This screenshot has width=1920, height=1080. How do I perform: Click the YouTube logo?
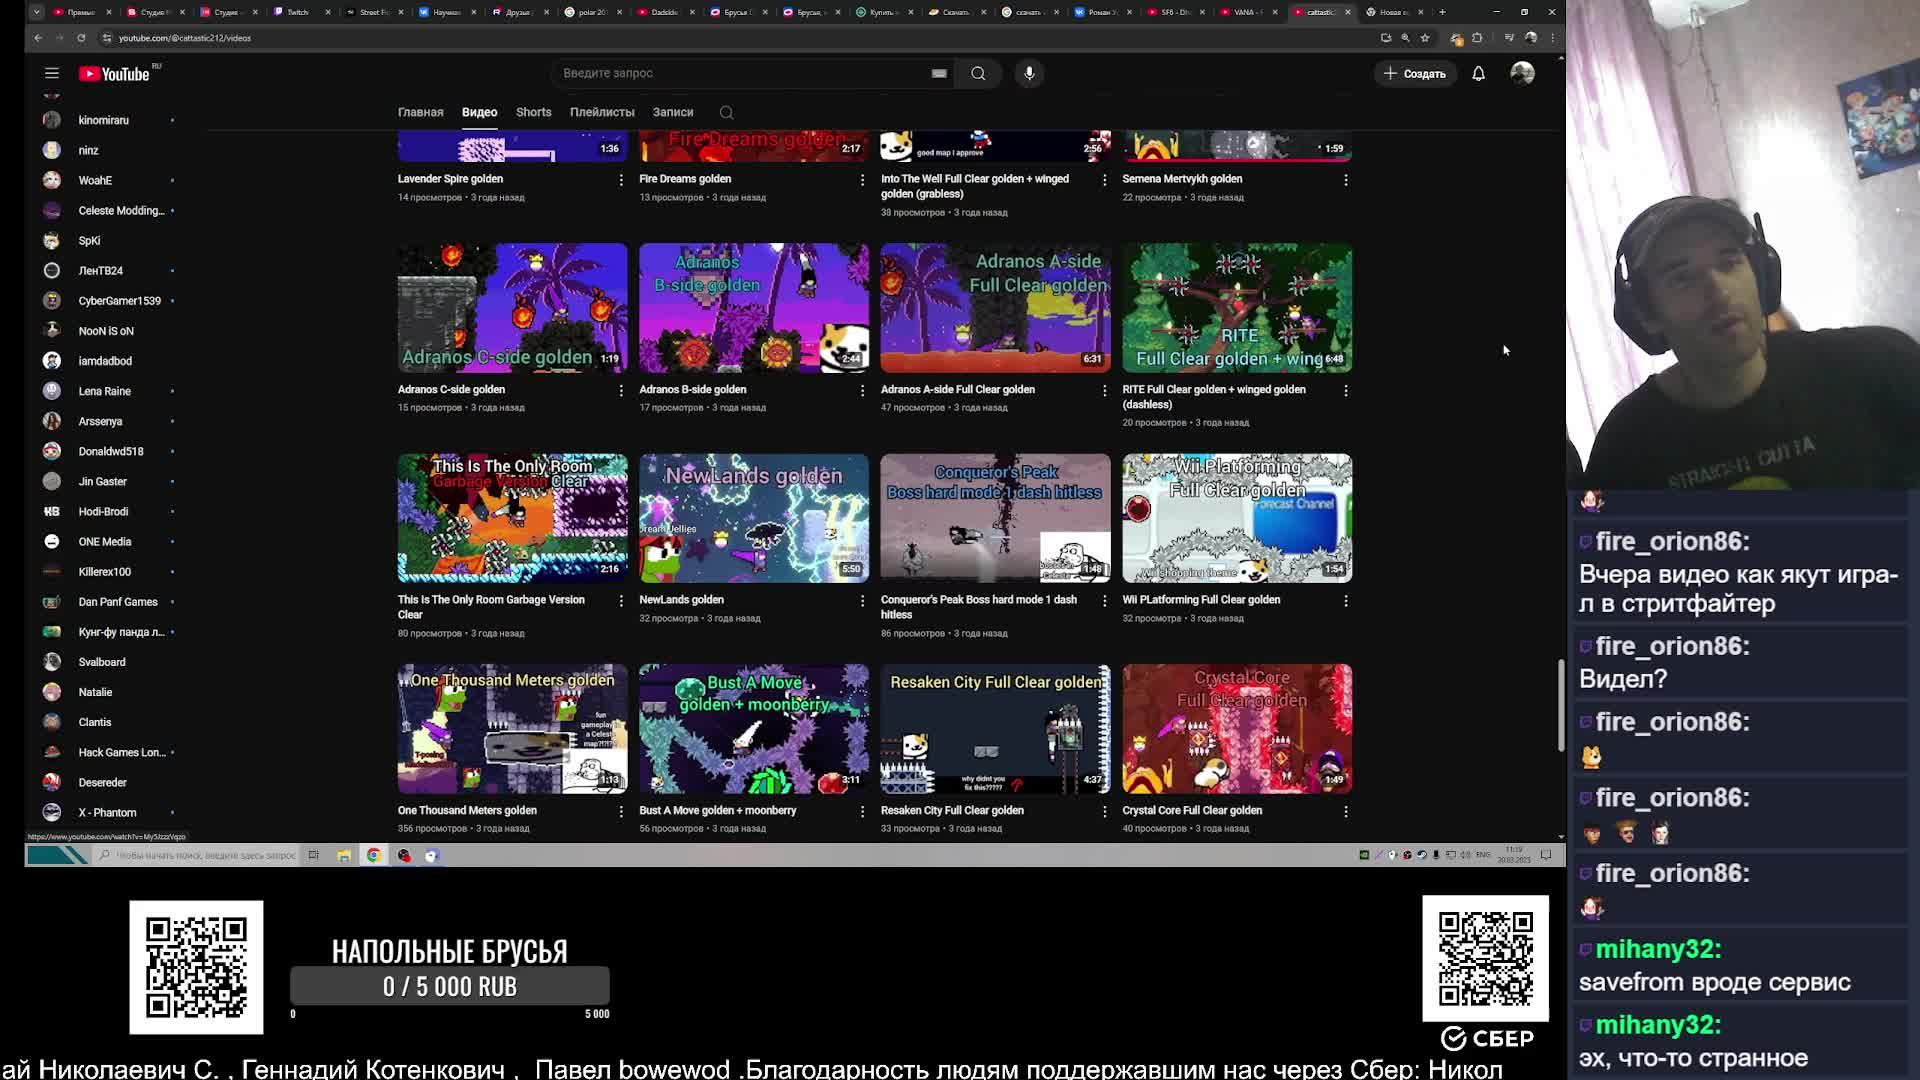click(114, 74)
